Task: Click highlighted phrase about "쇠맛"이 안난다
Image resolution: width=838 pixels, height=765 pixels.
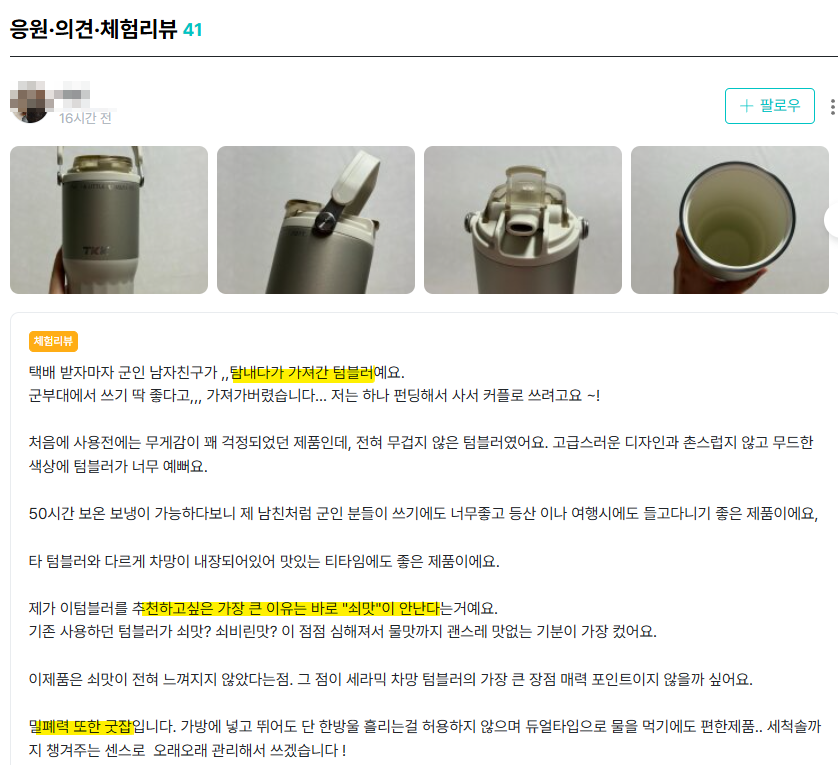Action: [292, 608]
